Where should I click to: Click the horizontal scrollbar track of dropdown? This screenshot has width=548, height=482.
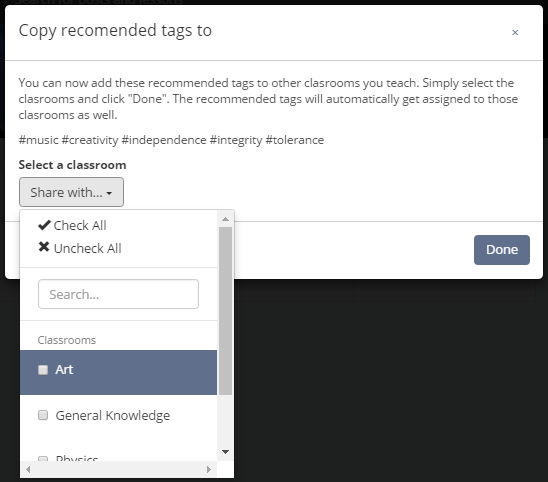coord(118,469)
